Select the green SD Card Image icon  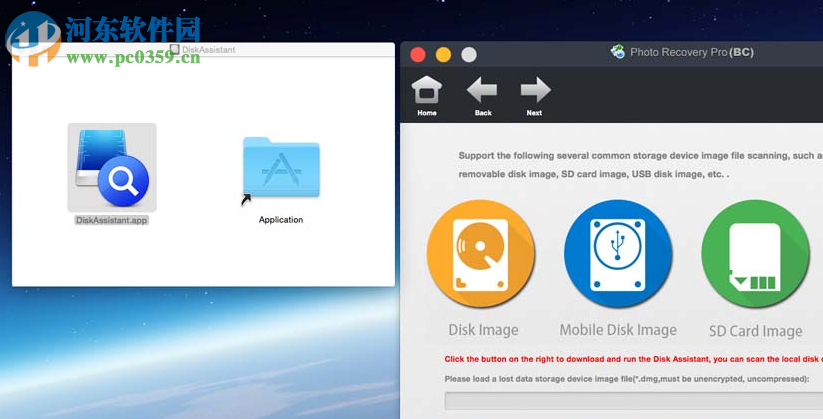tap(755, 254)
